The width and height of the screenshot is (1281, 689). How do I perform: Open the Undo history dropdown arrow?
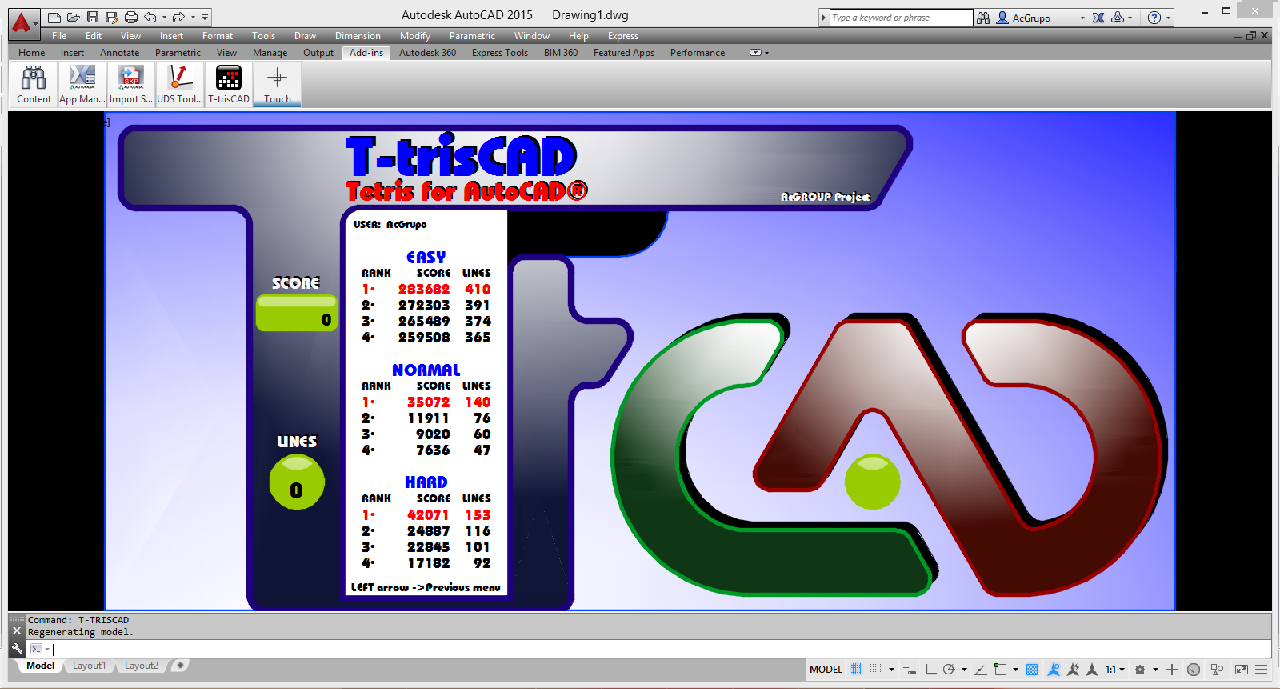(x=162, y=17)
